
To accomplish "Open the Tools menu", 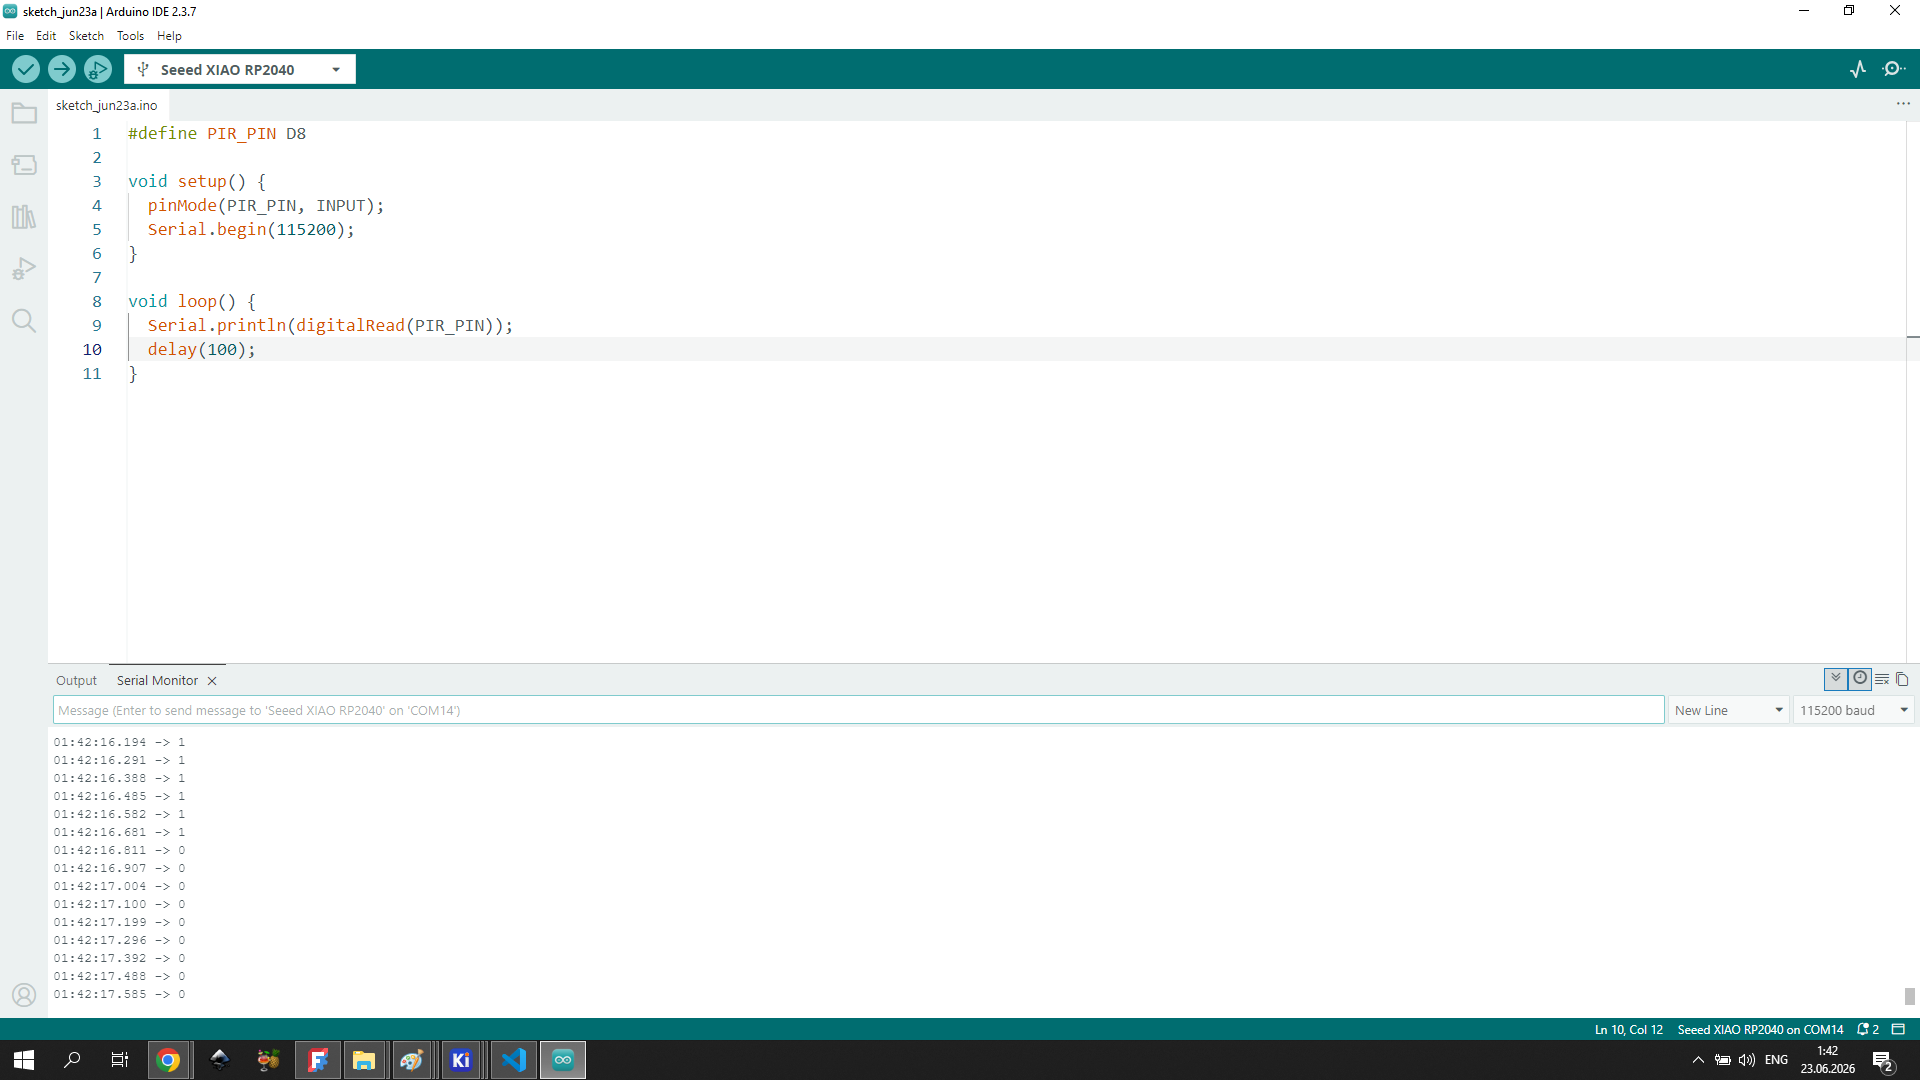I will (130, 36).
